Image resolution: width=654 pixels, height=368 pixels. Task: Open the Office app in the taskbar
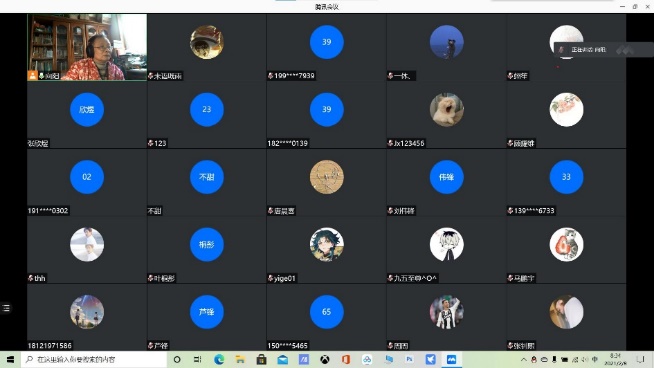tap(346, 359)
